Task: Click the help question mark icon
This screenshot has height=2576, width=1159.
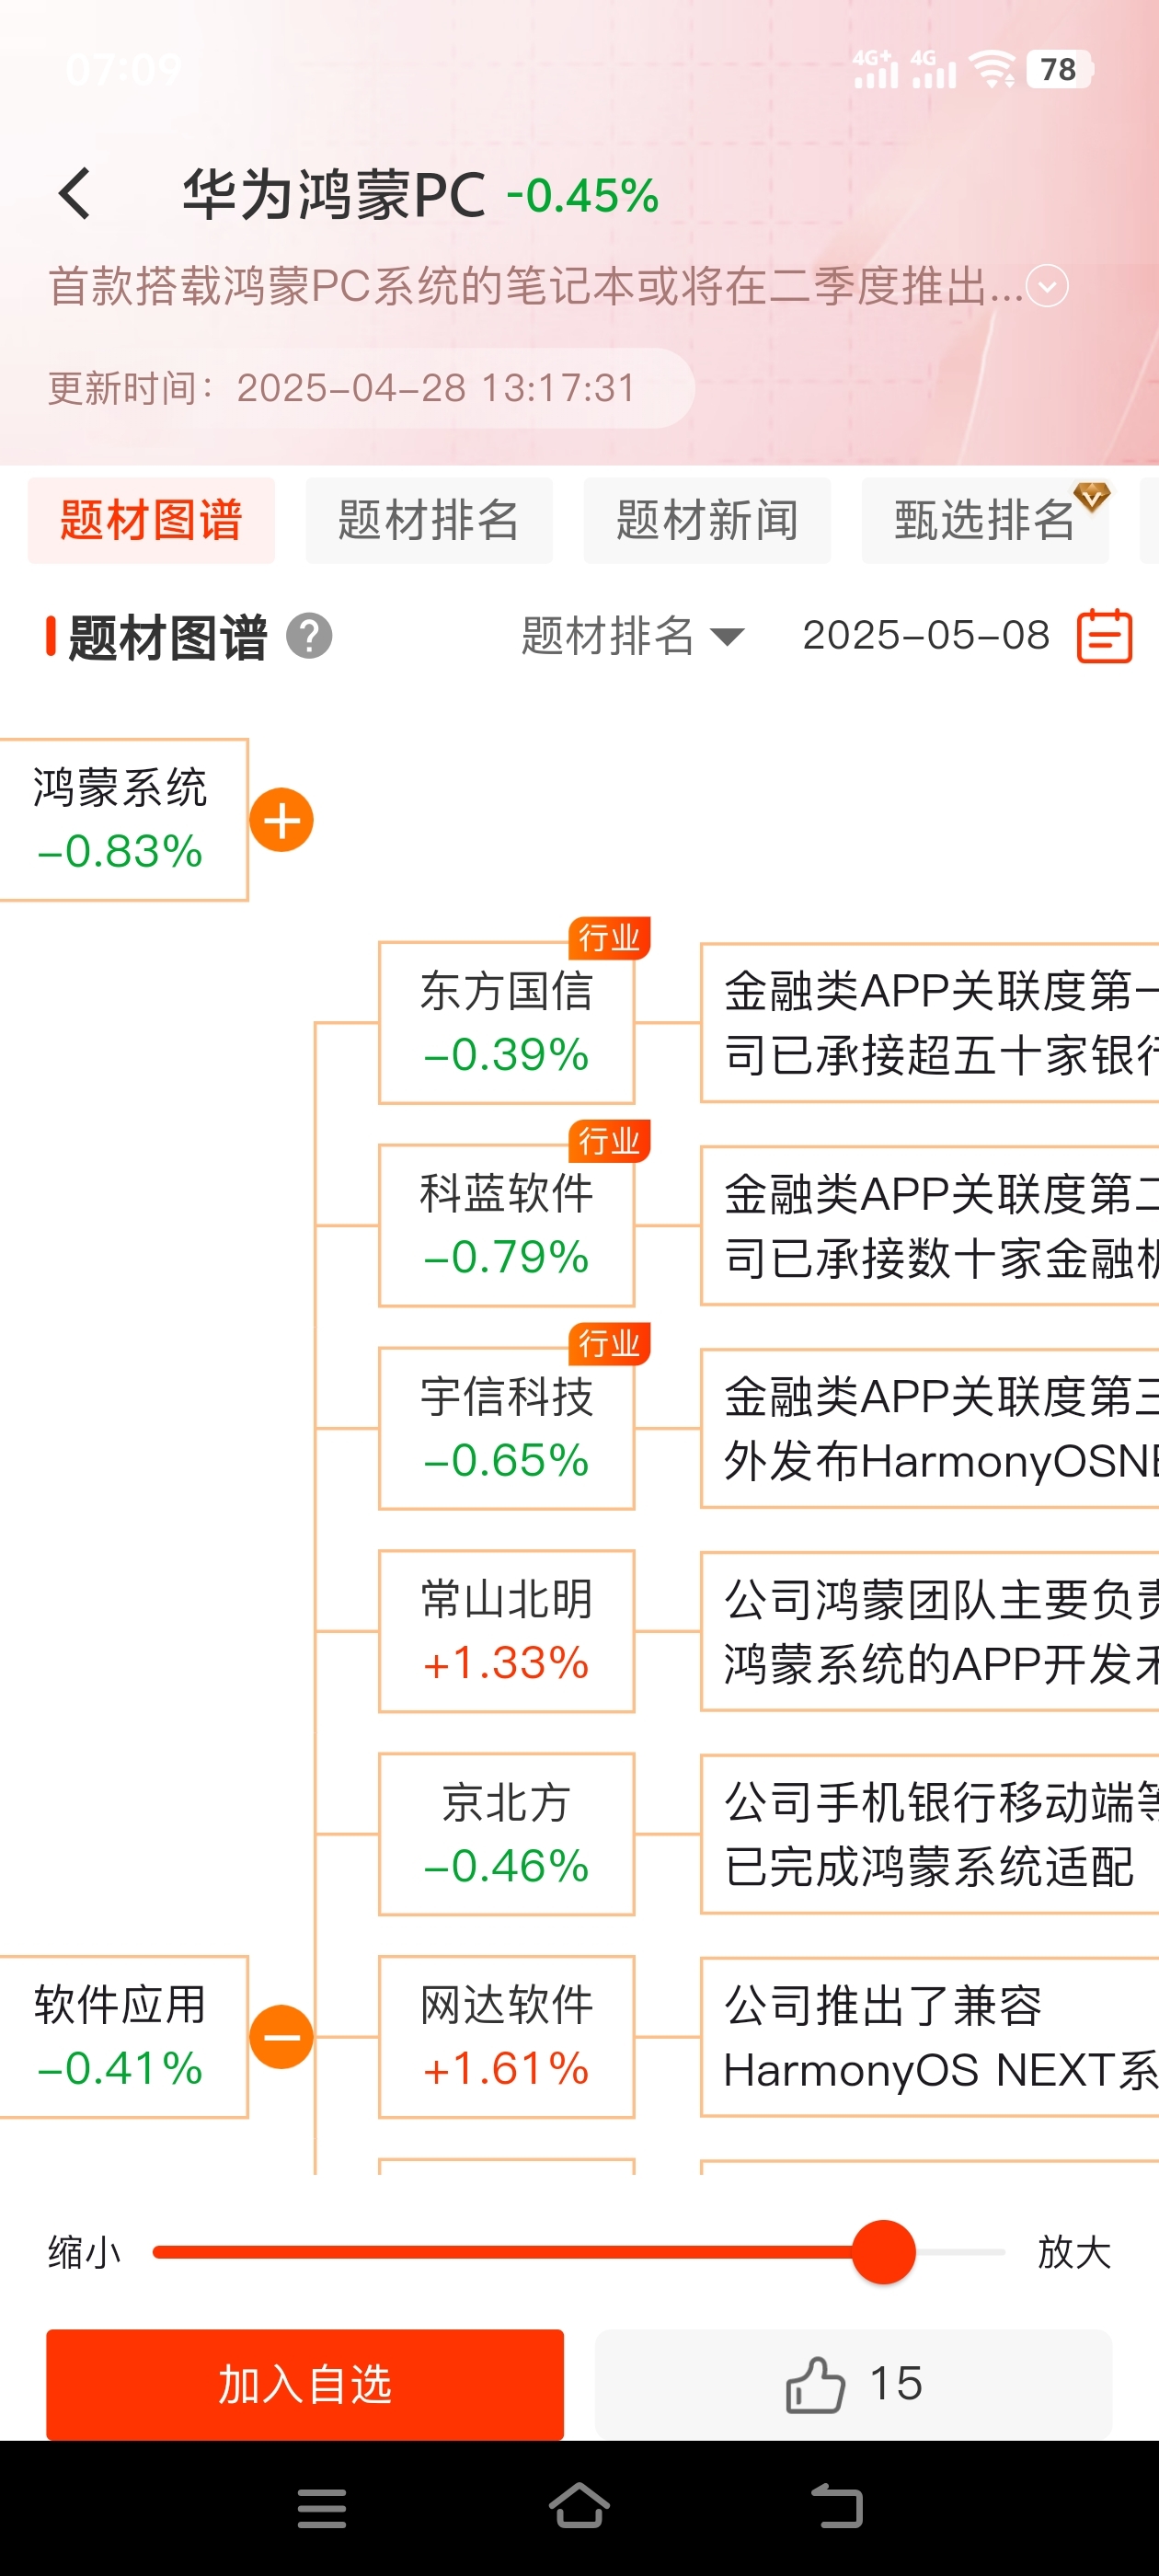Action: click(x=309, y=636)
